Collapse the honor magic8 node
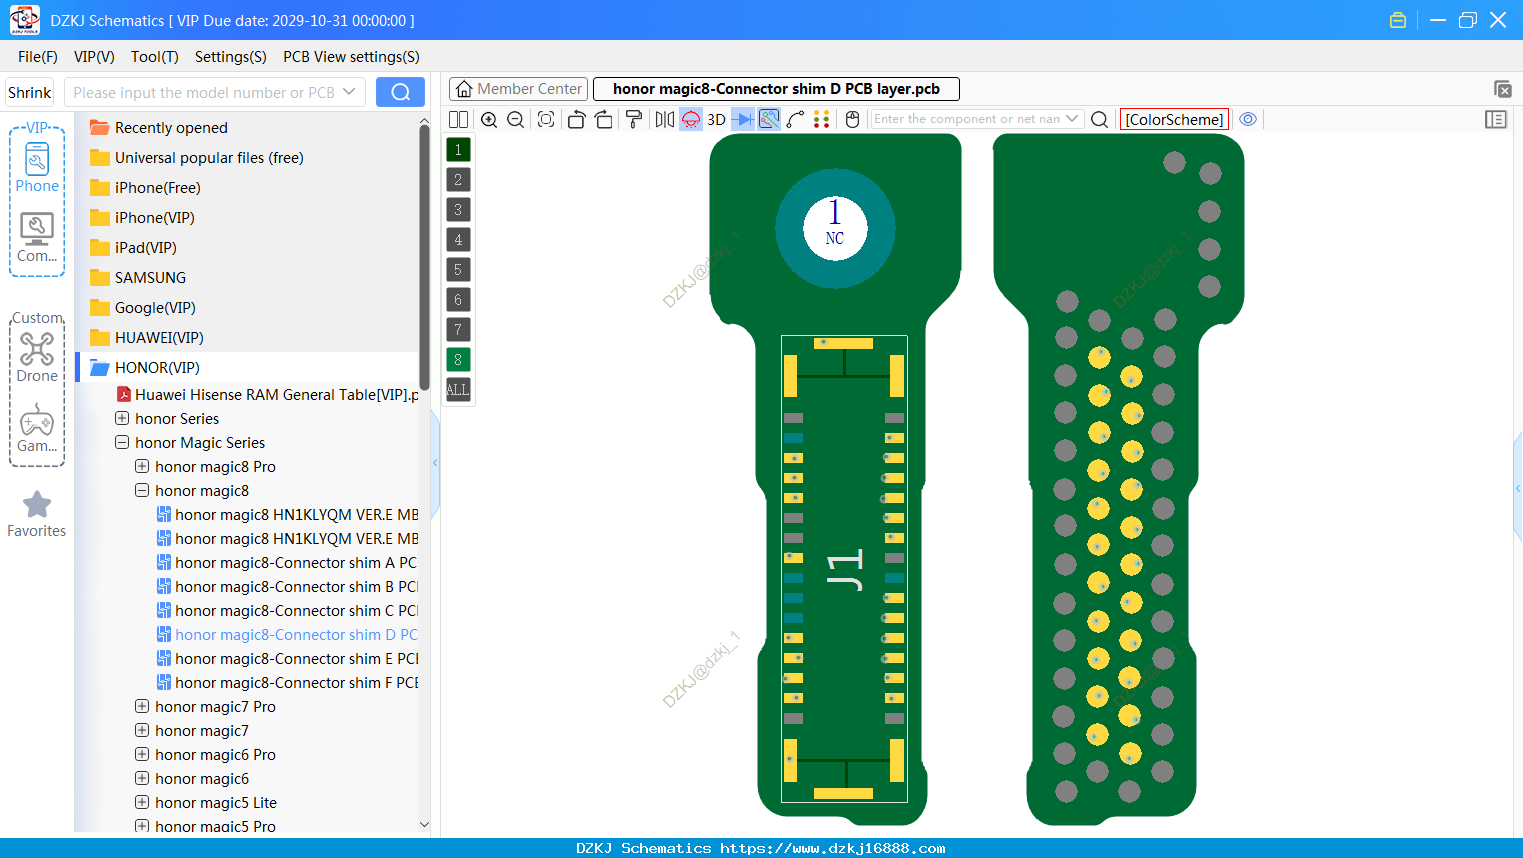Viewport: 1523px width, 858px height. coord(142,490)
